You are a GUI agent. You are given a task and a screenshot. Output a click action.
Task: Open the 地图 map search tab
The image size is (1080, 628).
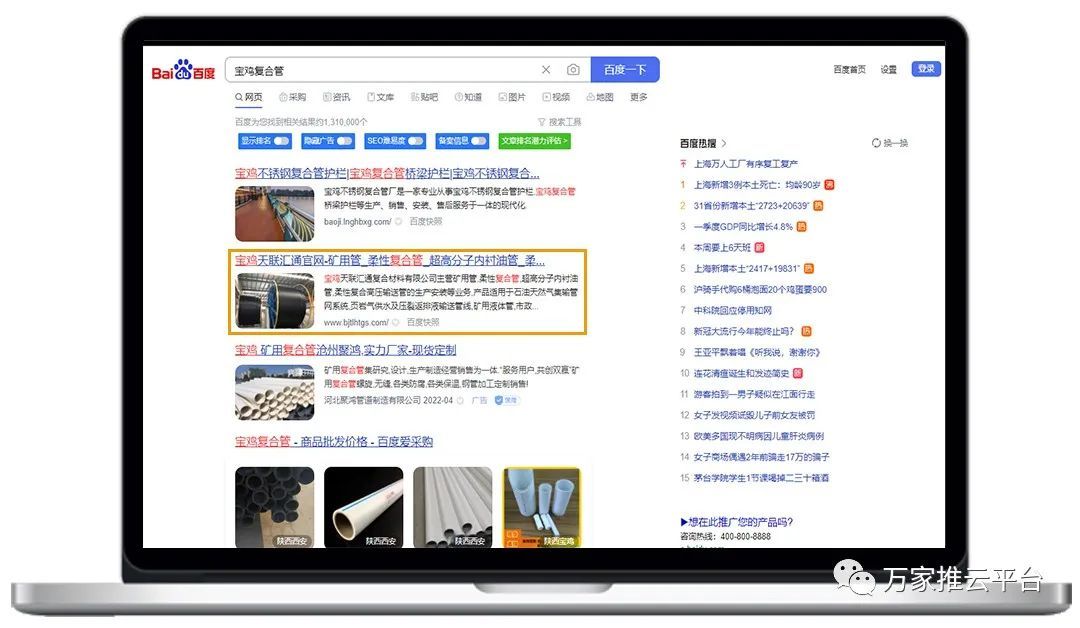(x=599, y=97)
